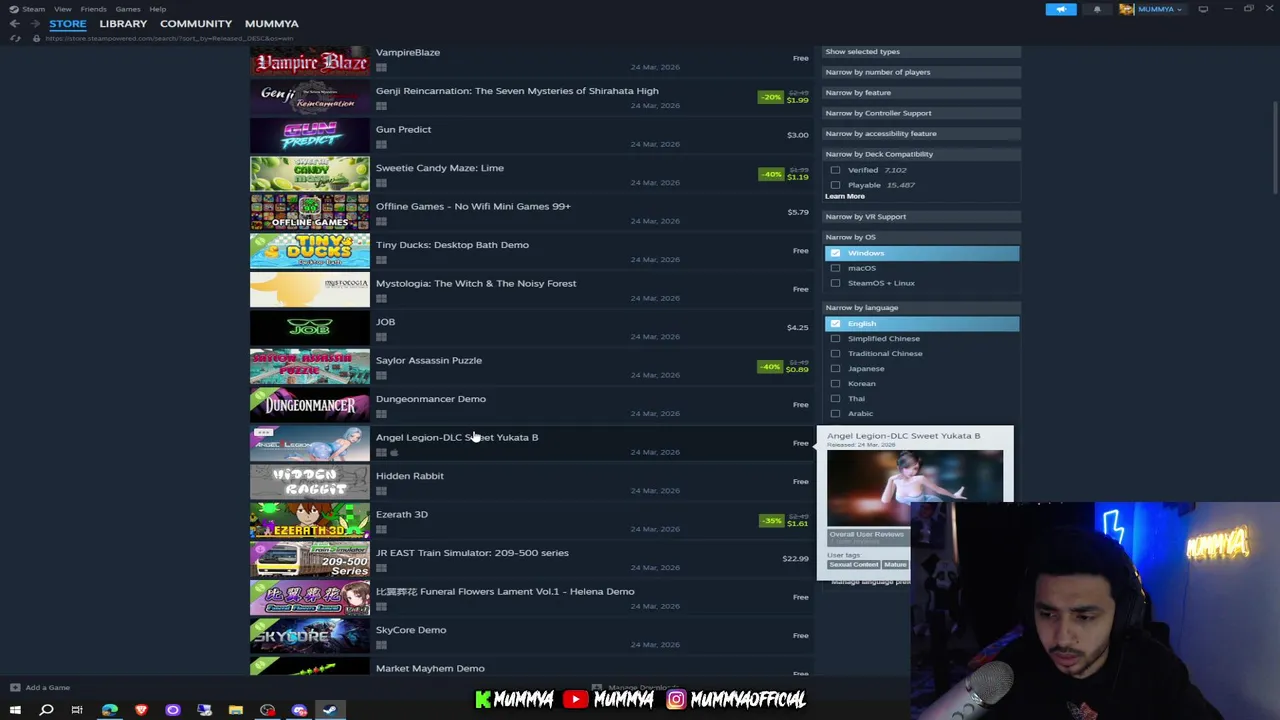Uncheck the English language filter
This screenshot has width=1280, height=720.
tap(835, 324)
